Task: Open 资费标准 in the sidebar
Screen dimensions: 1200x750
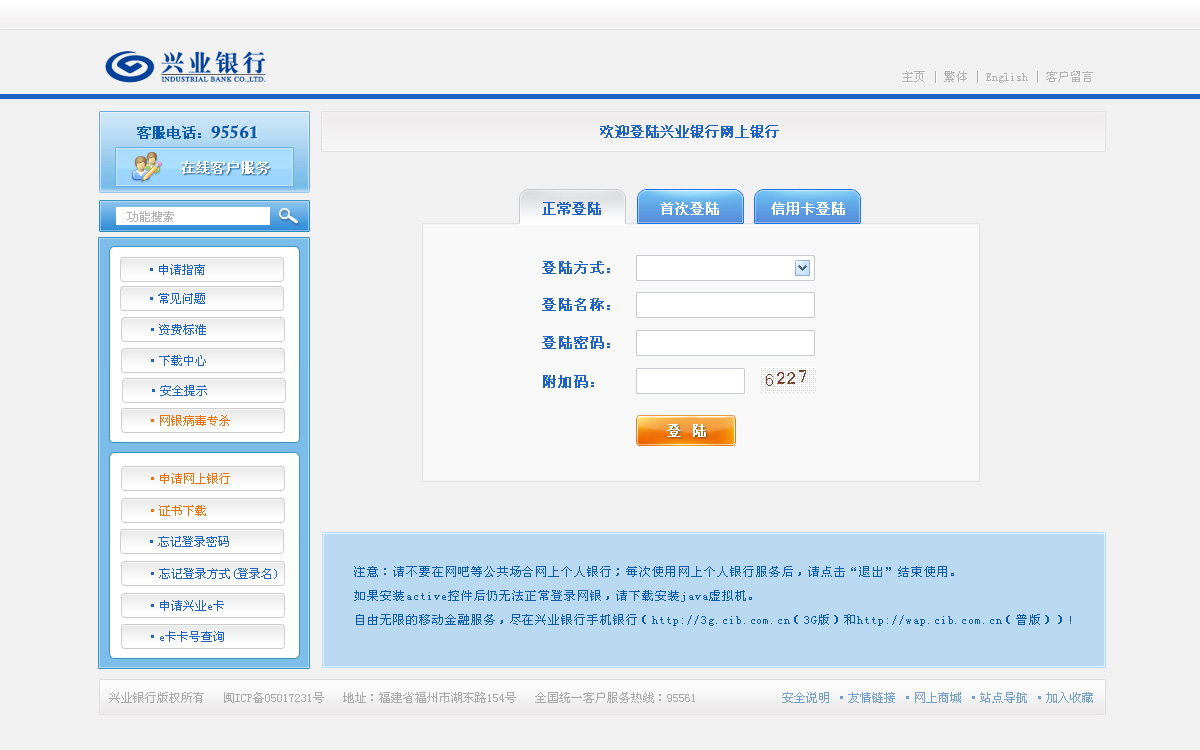Action: point(203,330)
